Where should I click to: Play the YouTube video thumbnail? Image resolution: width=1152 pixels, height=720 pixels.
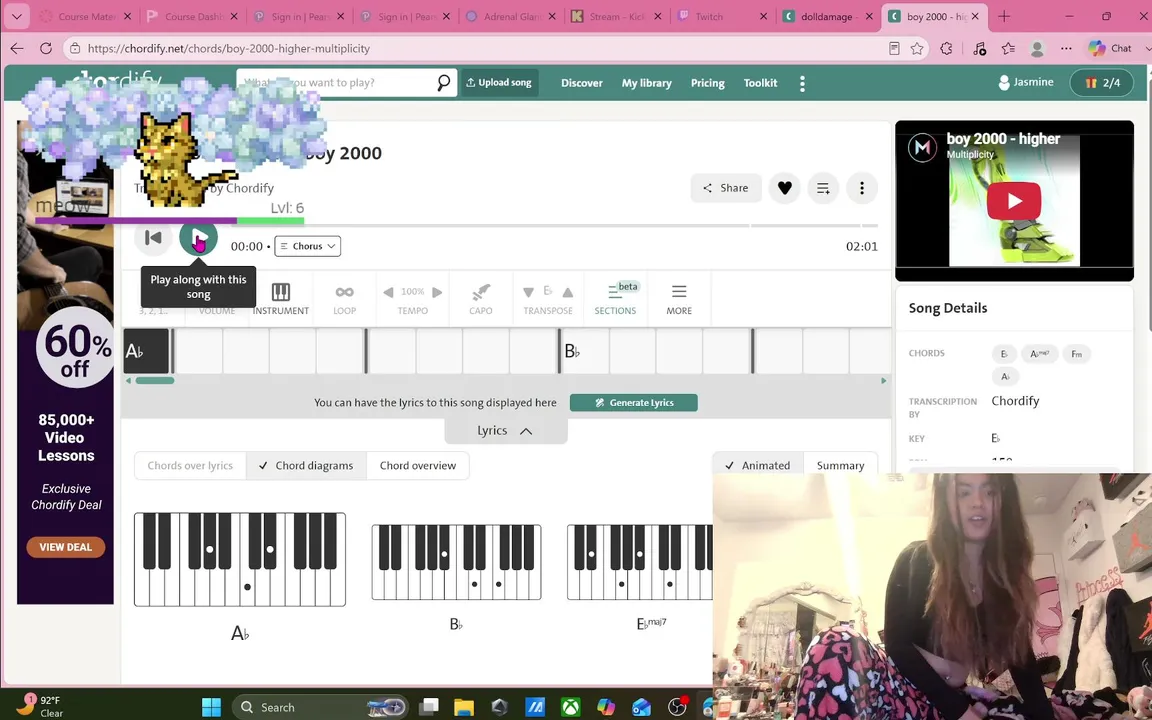[x=1014, y=201]
